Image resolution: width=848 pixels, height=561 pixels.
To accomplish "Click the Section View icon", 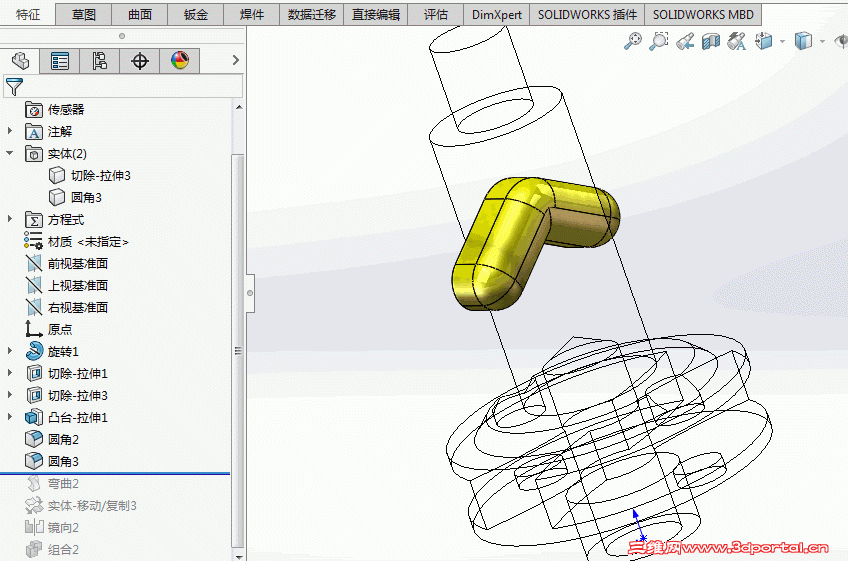I will [711, 41].
